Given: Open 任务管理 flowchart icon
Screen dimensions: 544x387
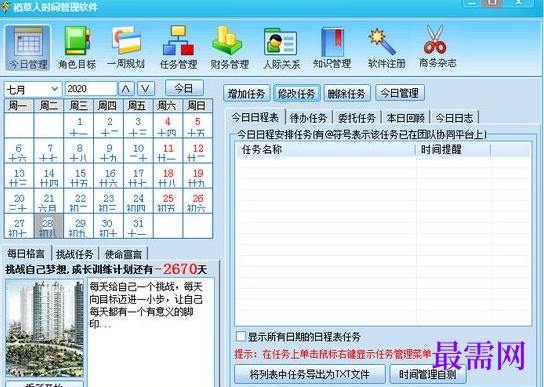Looking at the screenshot, I should coord(178,48).
